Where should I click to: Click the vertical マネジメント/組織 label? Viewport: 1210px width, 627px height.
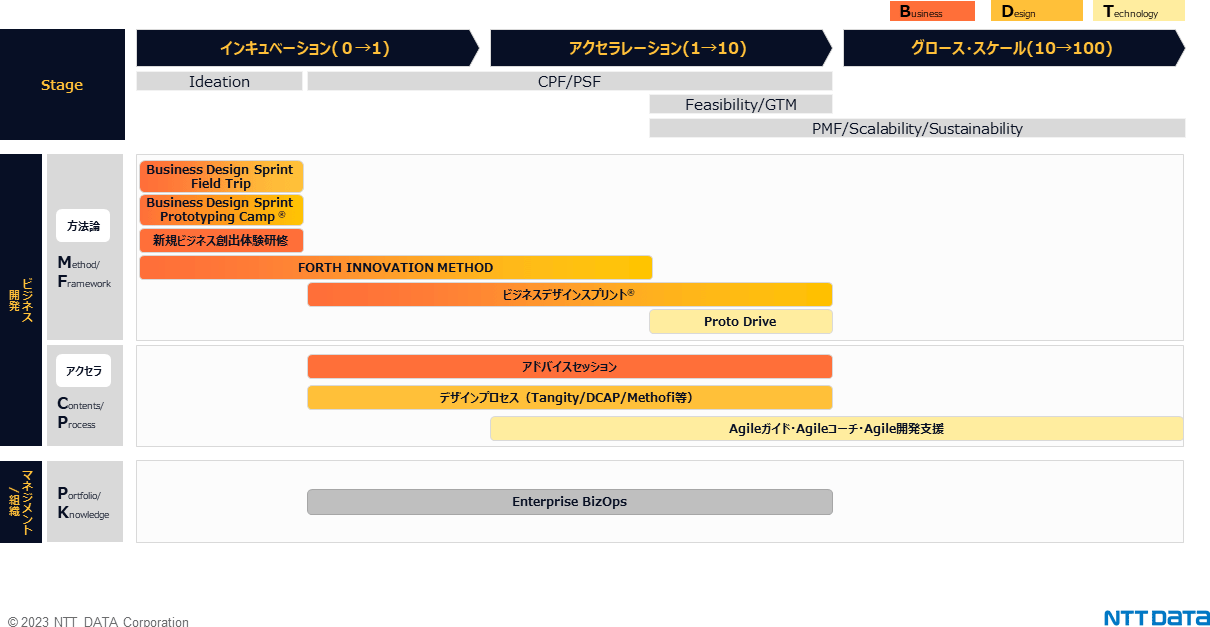(x=21, y=502)
